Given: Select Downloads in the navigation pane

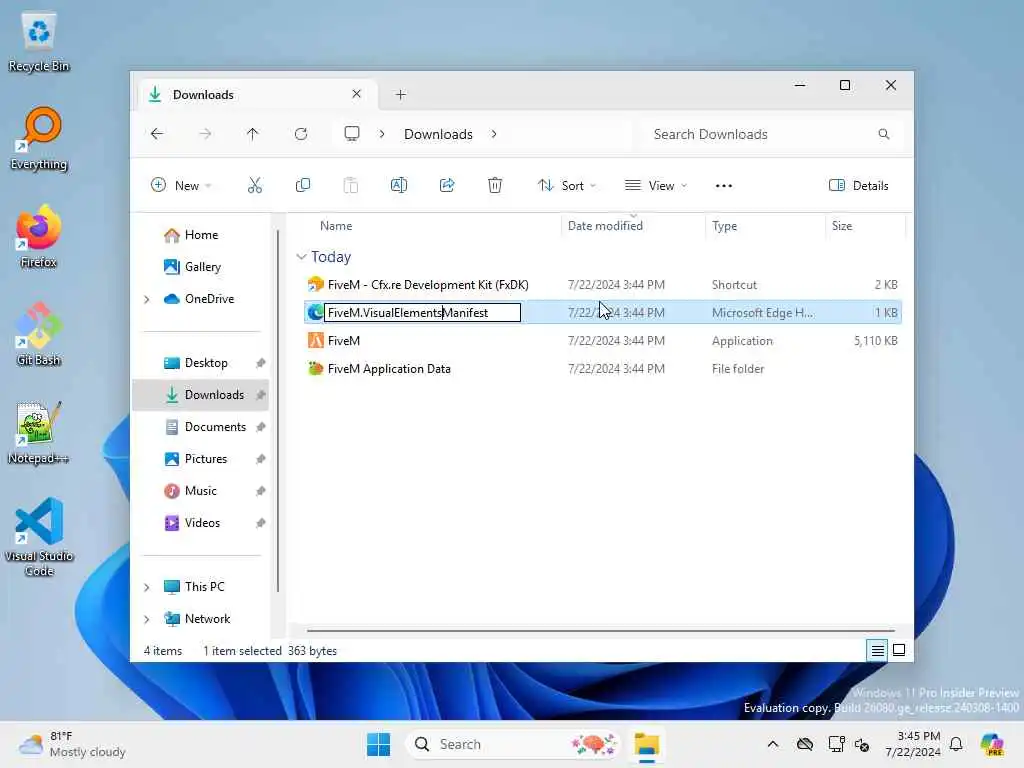Looking at the screenshot, I should click(x=200, y=395).
